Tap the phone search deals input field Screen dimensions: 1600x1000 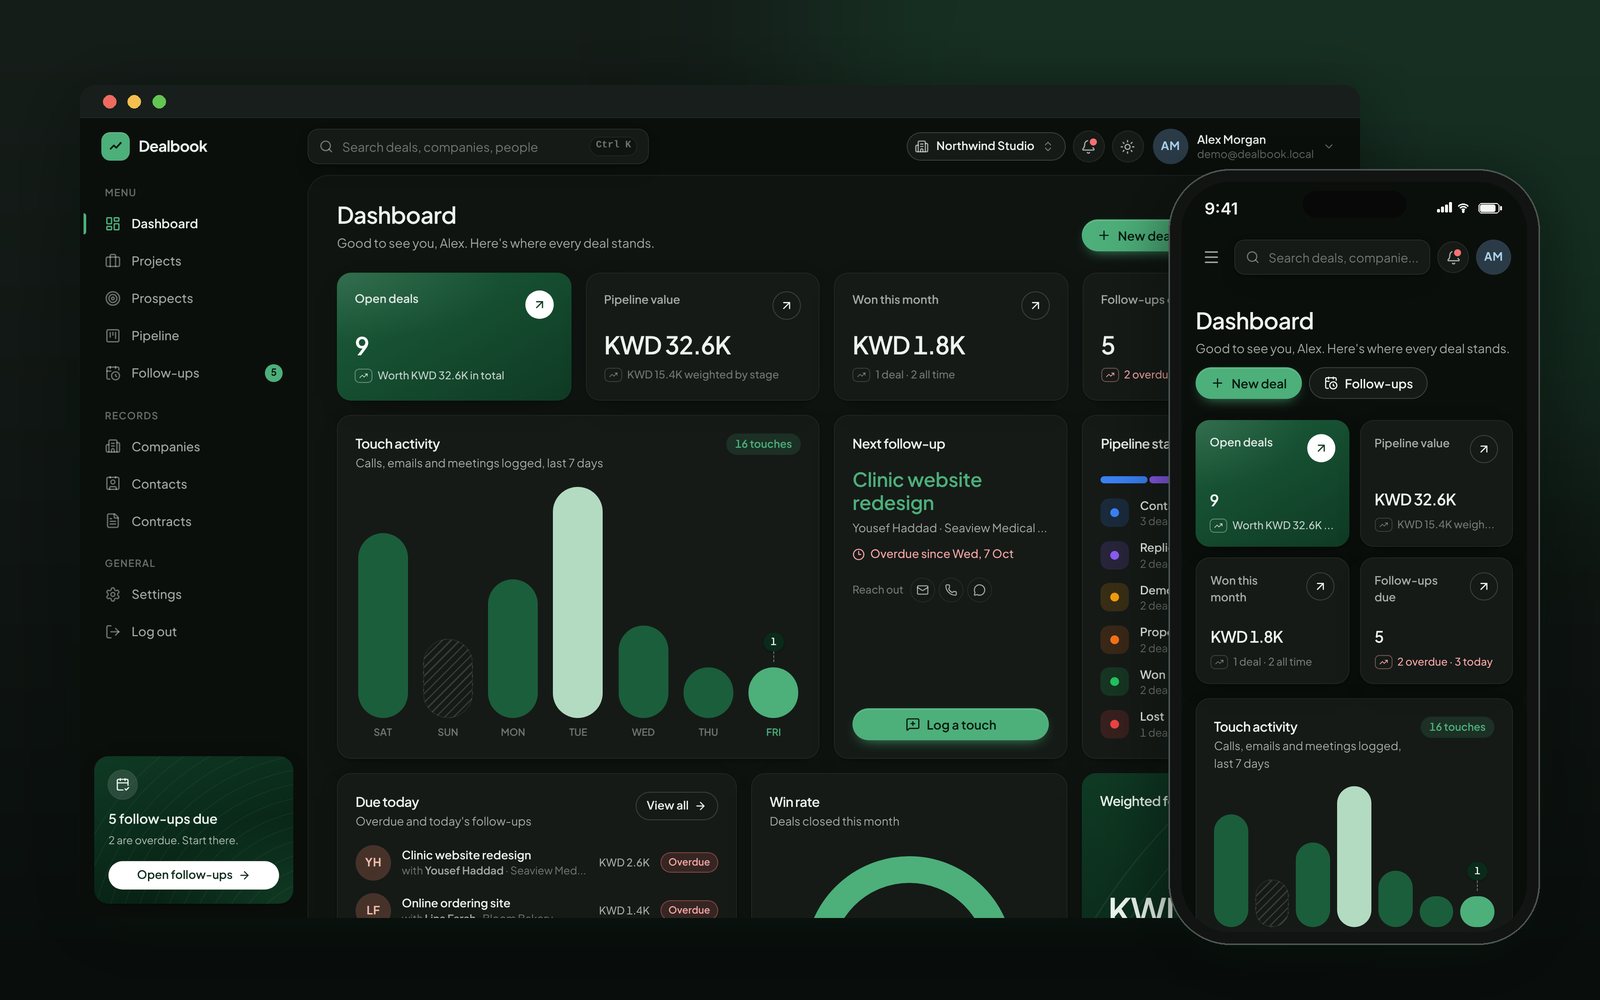[x=1332, y=258]
